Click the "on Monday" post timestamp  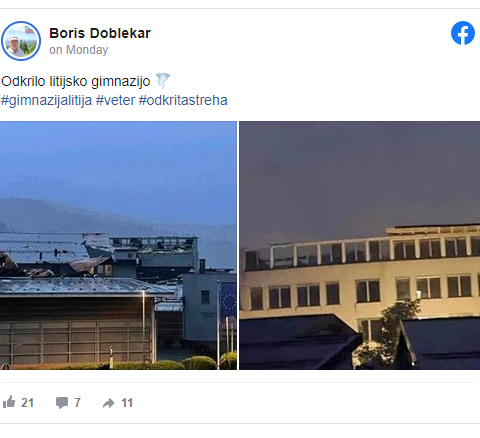tap(79, 50)
